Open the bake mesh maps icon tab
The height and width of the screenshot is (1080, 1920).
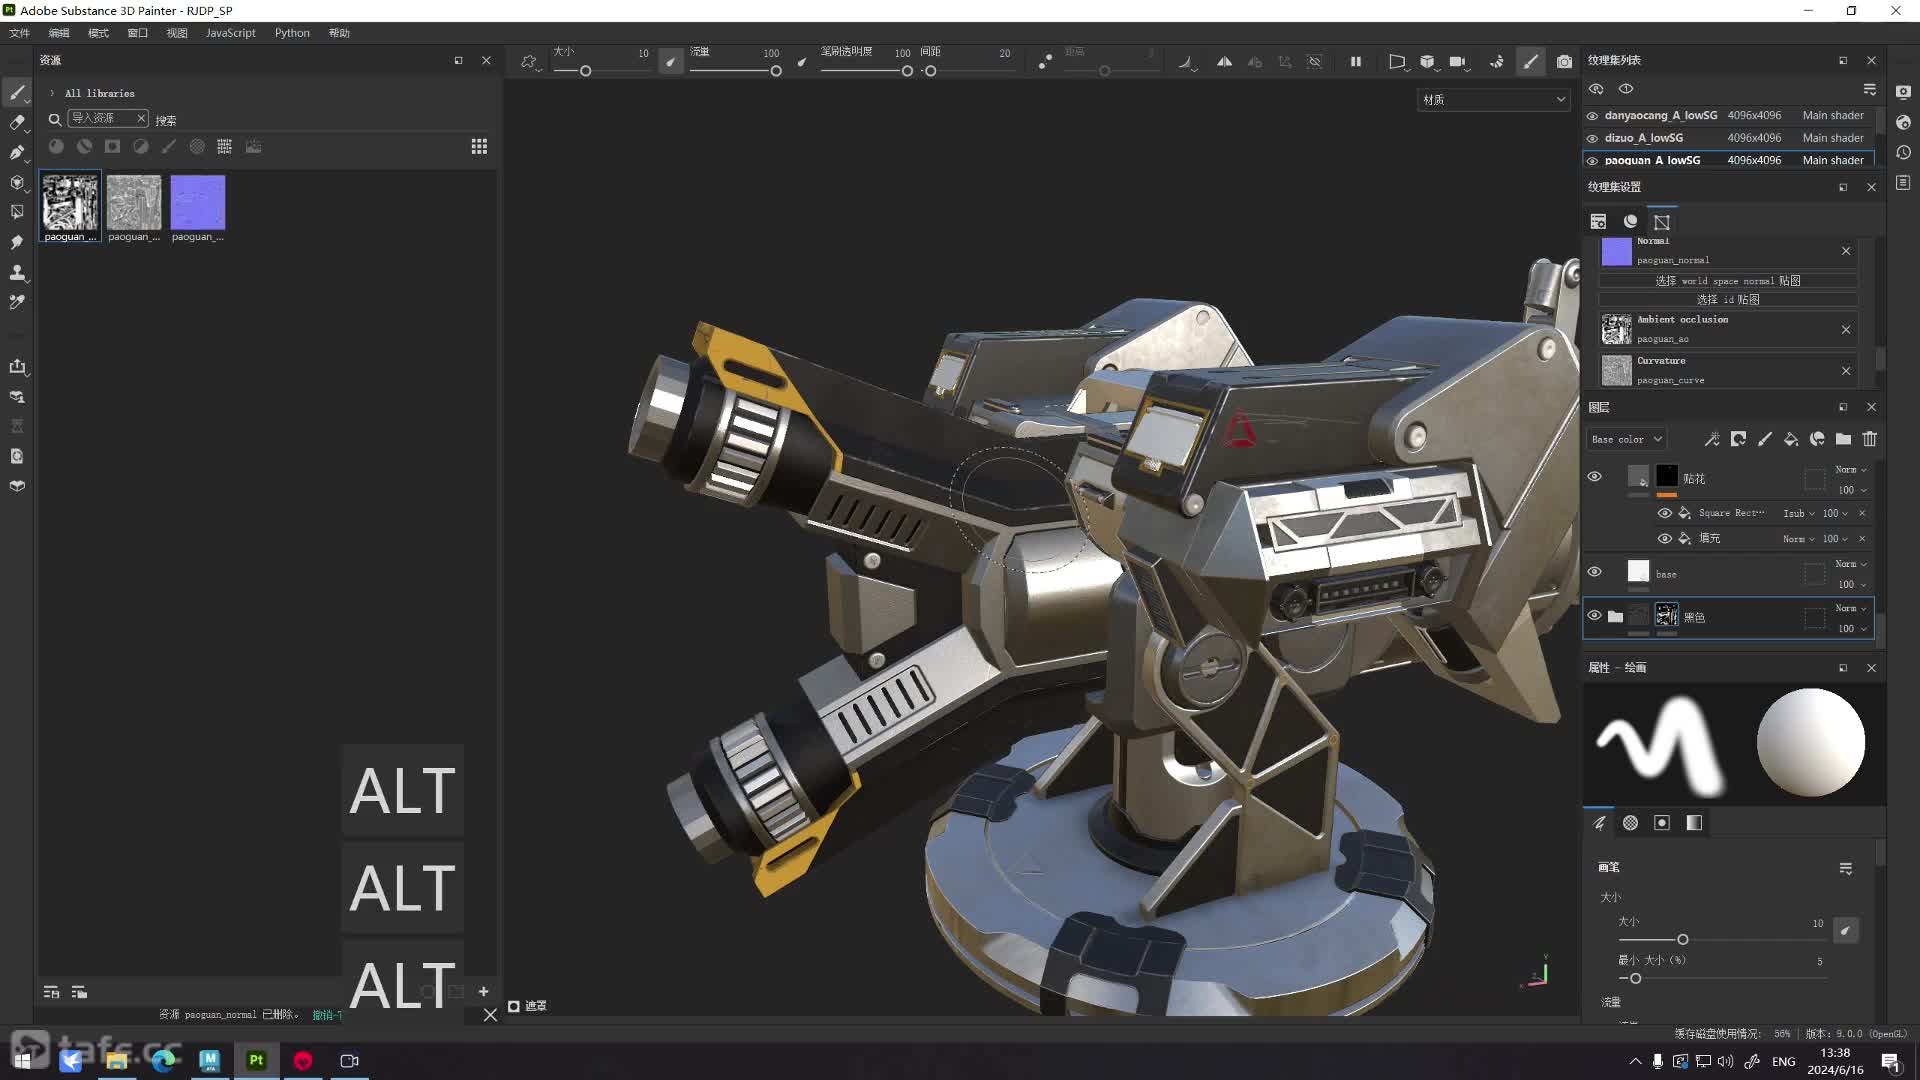1662,222
